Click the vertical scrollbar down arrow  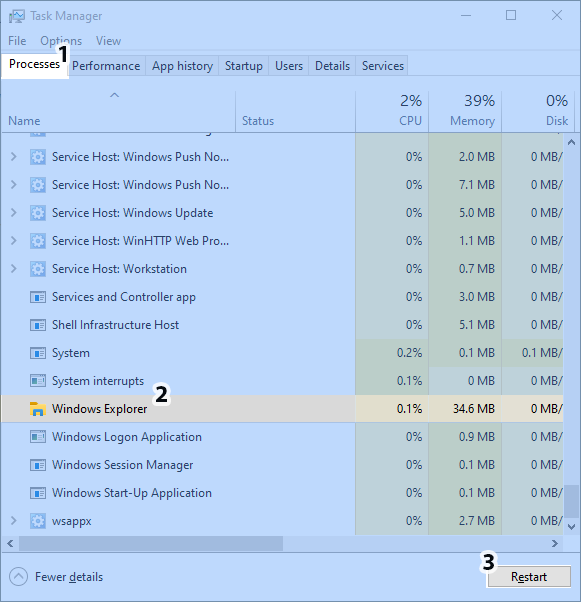point(571,526)
